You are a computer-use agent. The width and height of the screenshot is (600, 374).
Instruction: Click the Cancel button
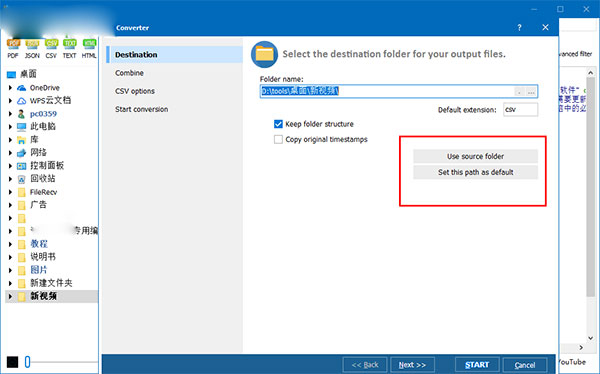tap(525, 365)
